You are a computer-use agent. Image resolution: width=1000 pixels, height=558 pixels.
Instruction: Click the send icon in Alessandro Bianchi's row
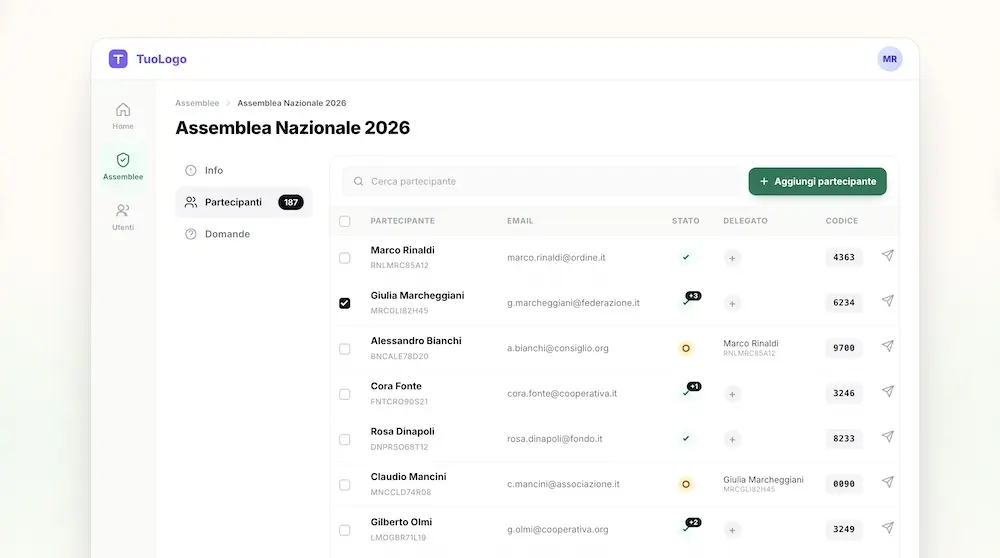click(x=887, y=347)
